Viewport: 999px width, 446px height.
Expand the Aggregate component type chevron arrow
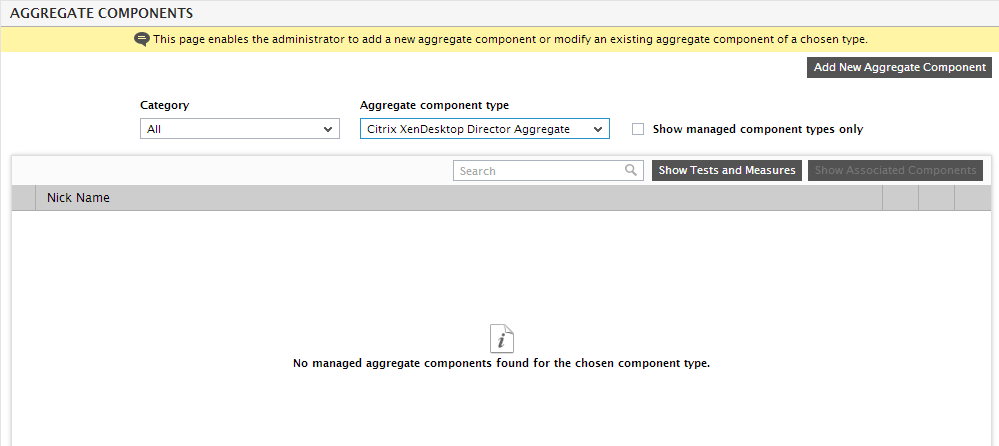point(598,129)
